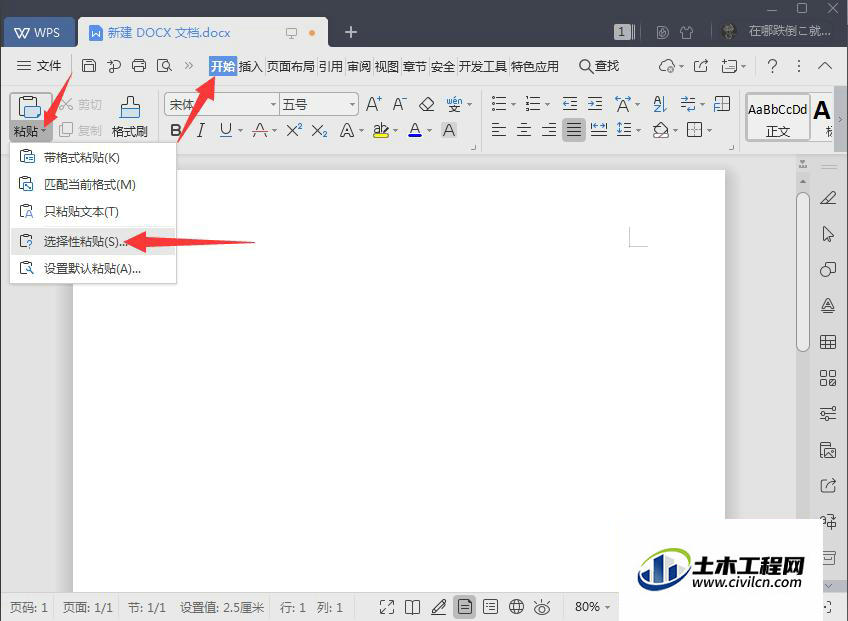Toggle bold formatting
The height and width of the screenshot is (621, 848).
[x=176, y=130]
